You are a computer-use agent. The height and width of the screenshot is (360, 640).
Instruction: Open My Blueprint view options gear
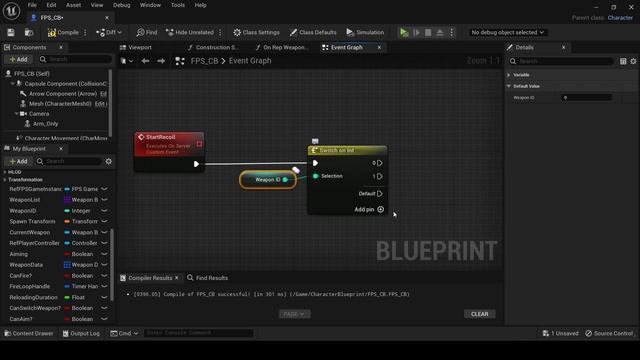(109, 161)
